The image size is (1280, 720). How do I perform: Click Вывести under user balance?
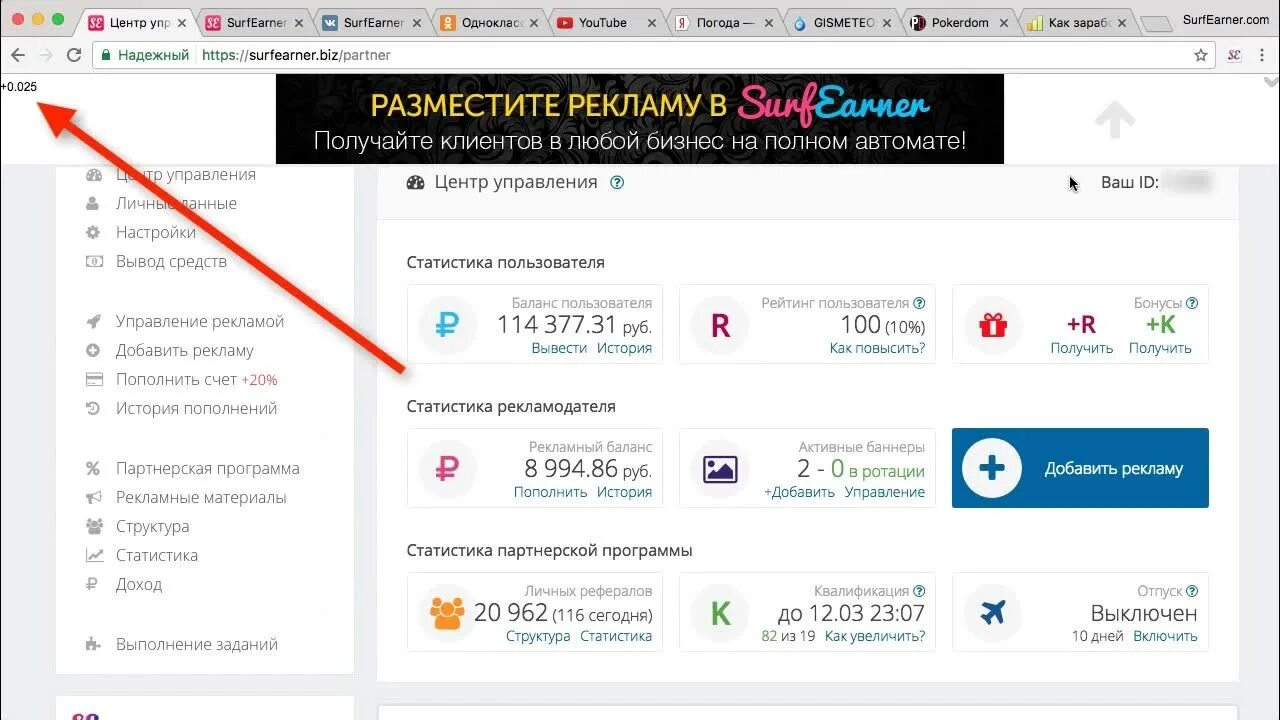[559, 348]
